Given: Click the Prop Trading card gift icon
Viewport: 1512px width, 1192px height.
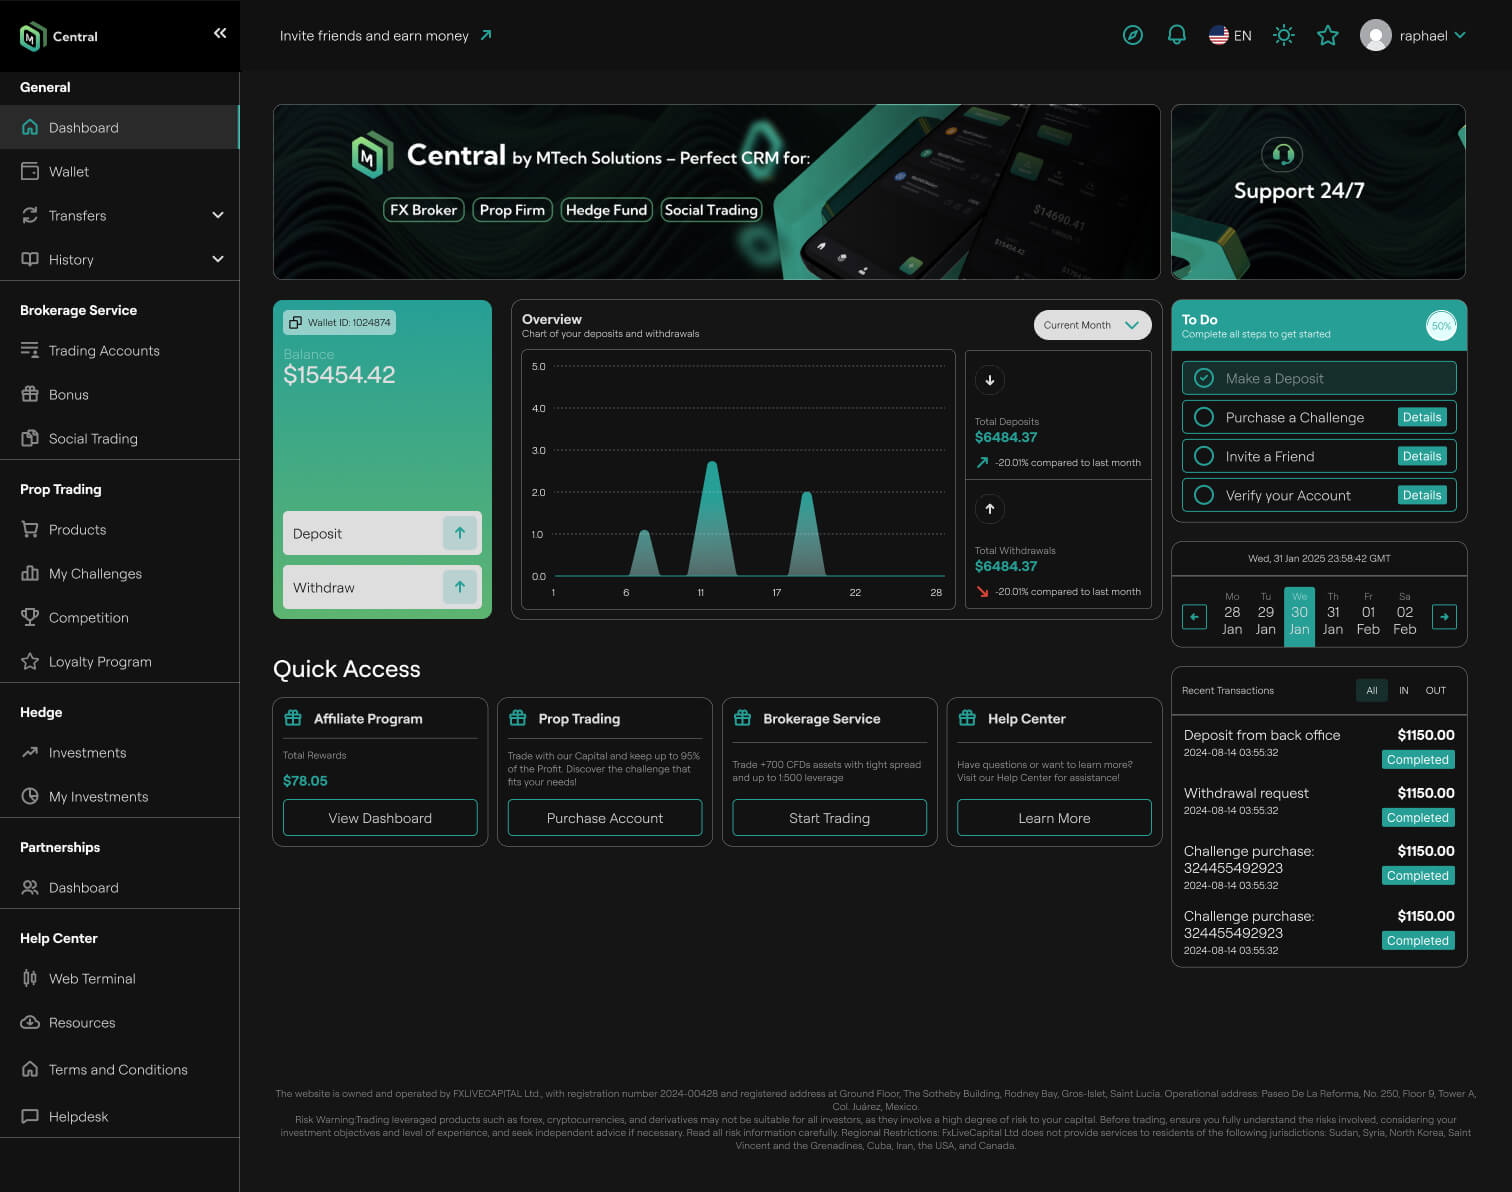Looking at the screenshot, I should point(518,718).
